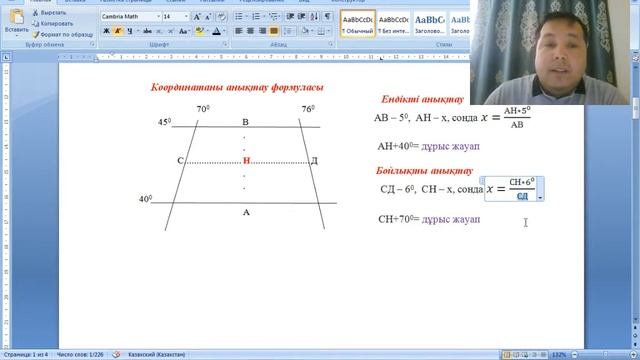
Task: Toggle bold formatting (Ж)
Action: point(106,31)
